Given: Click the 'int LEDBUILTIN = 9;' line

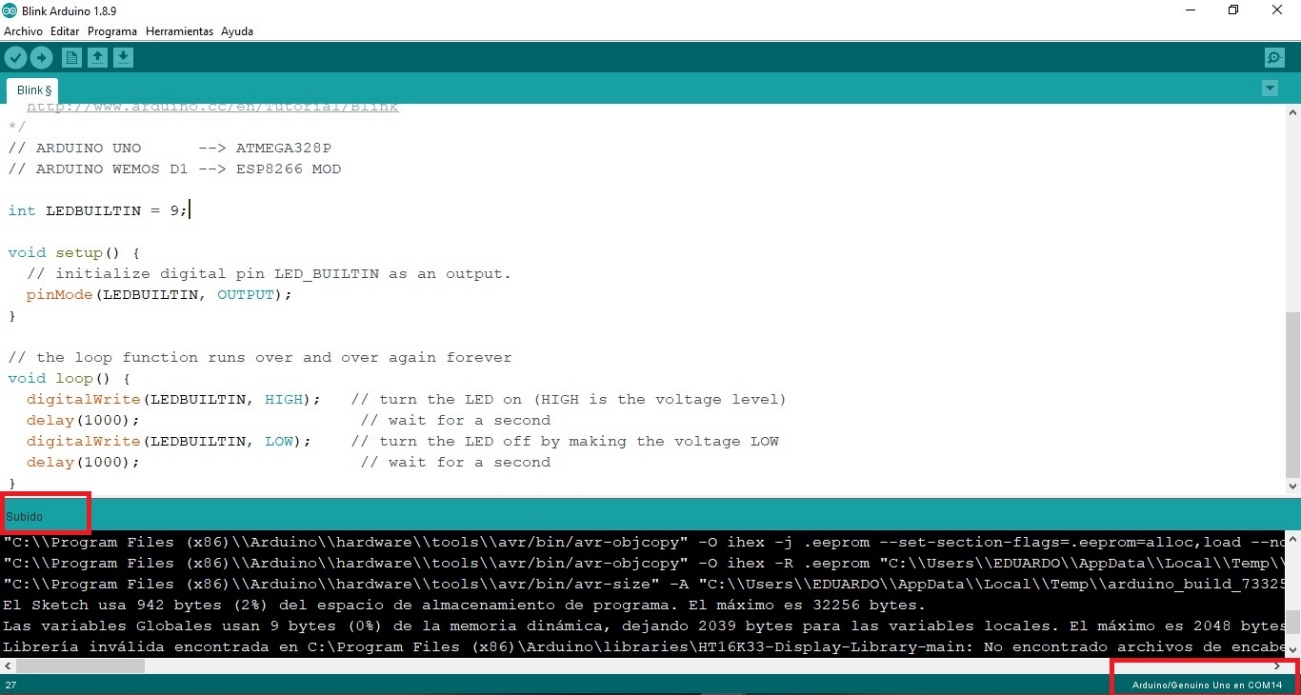Looking at the screenshot, I should [x=98, y=210].
